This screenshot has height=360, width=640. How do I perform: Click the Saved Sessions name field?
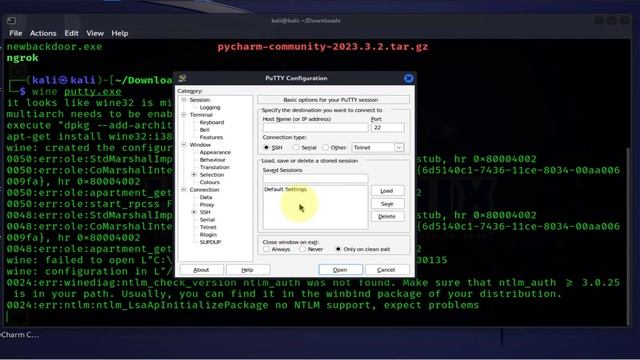tap(315, 178)
